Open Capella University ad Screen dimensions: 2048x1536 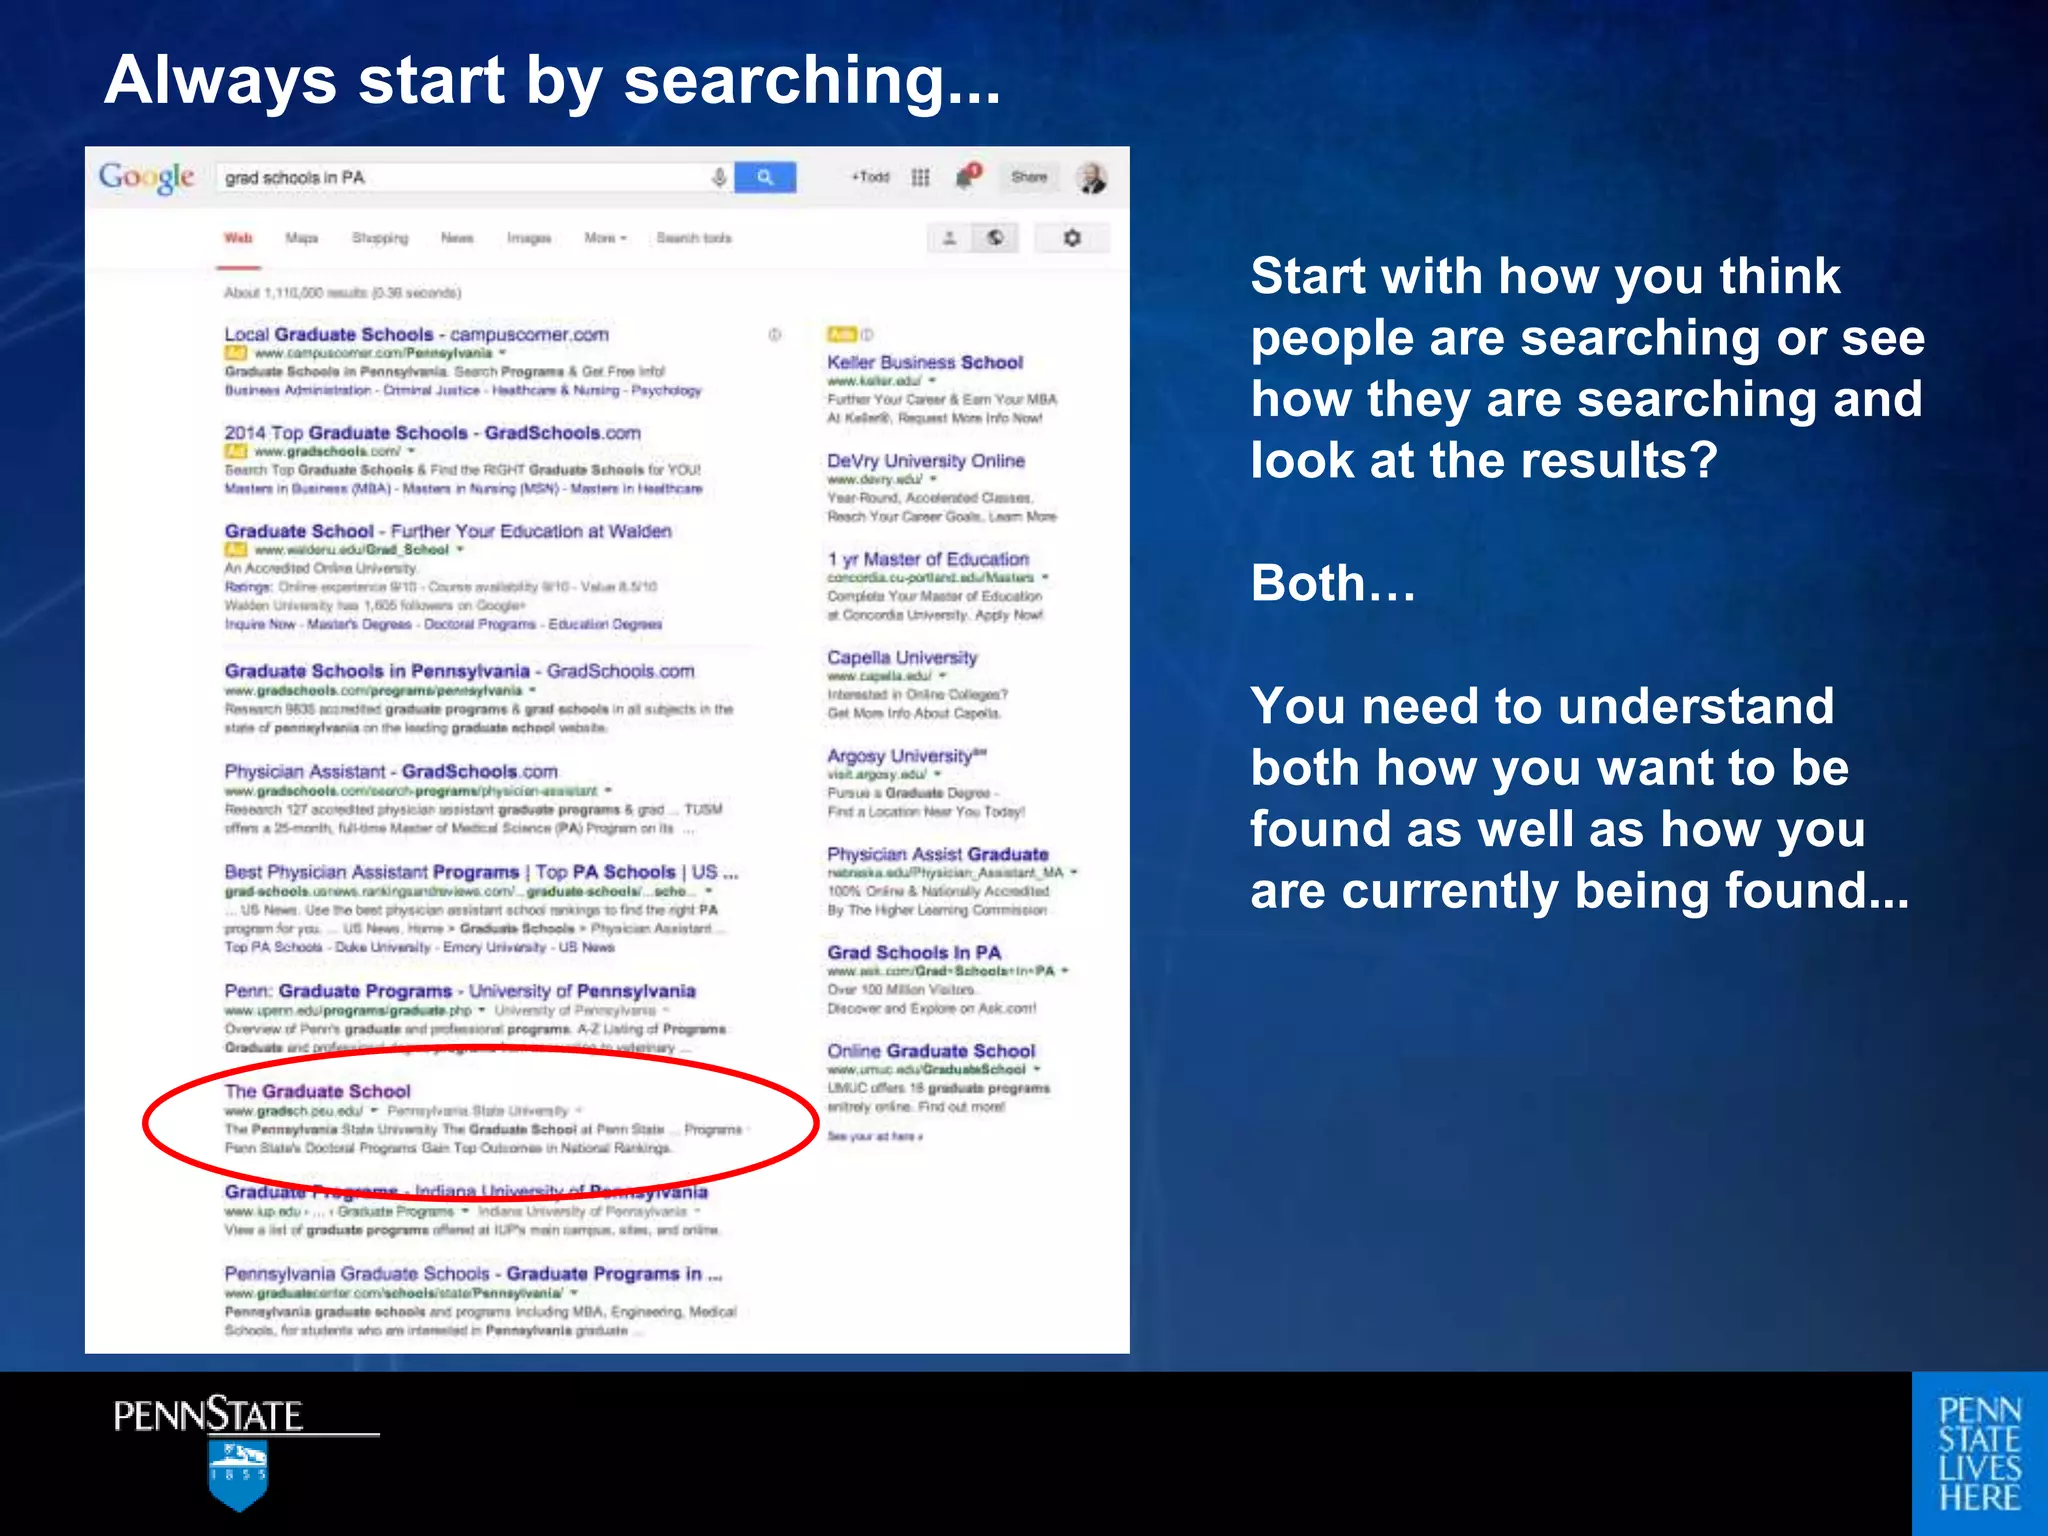(x=902, y=657)
